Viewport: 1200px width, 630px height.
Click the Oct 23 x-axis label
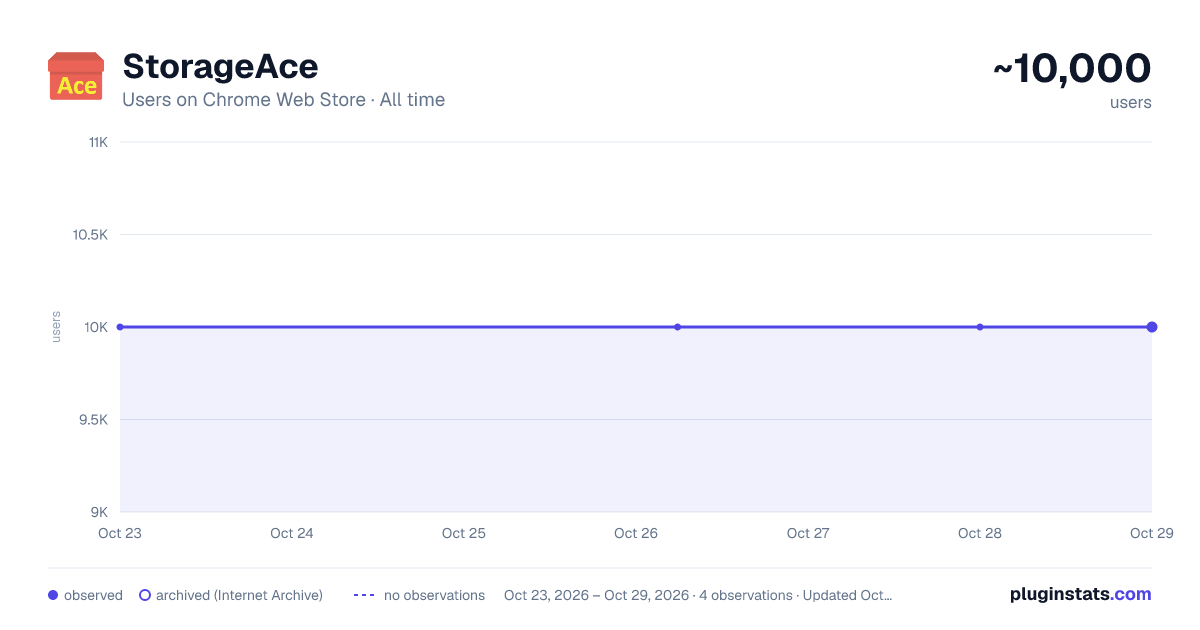(120, 533)
